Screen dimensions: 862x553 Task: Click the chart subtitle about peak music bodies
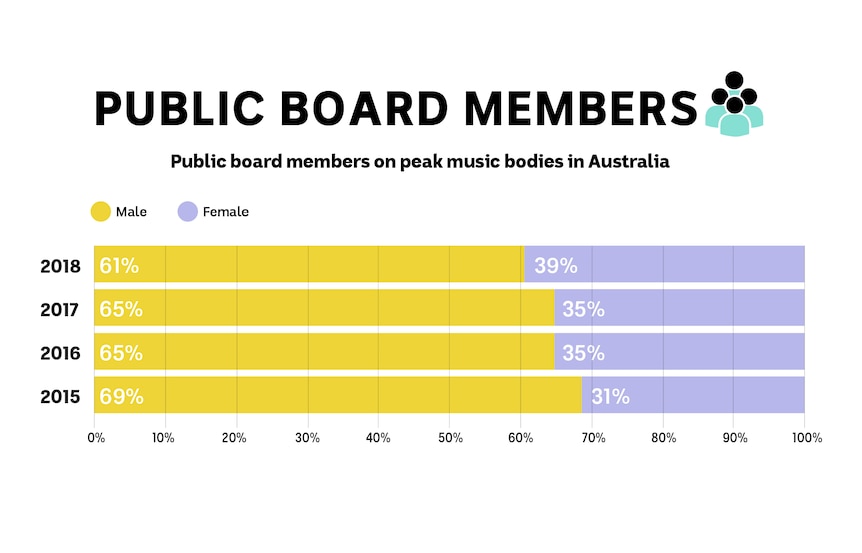click(420, 162)
